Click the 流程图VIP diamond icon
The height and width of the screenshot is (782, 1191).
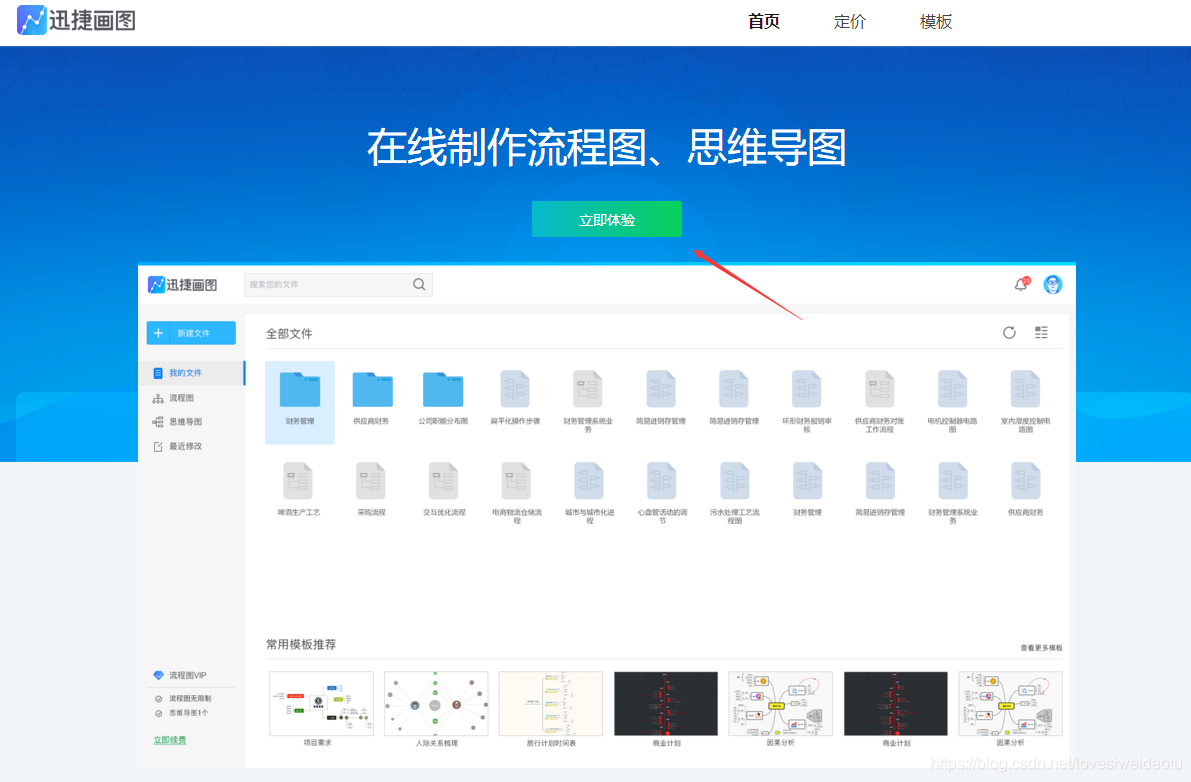click(158, 675)
